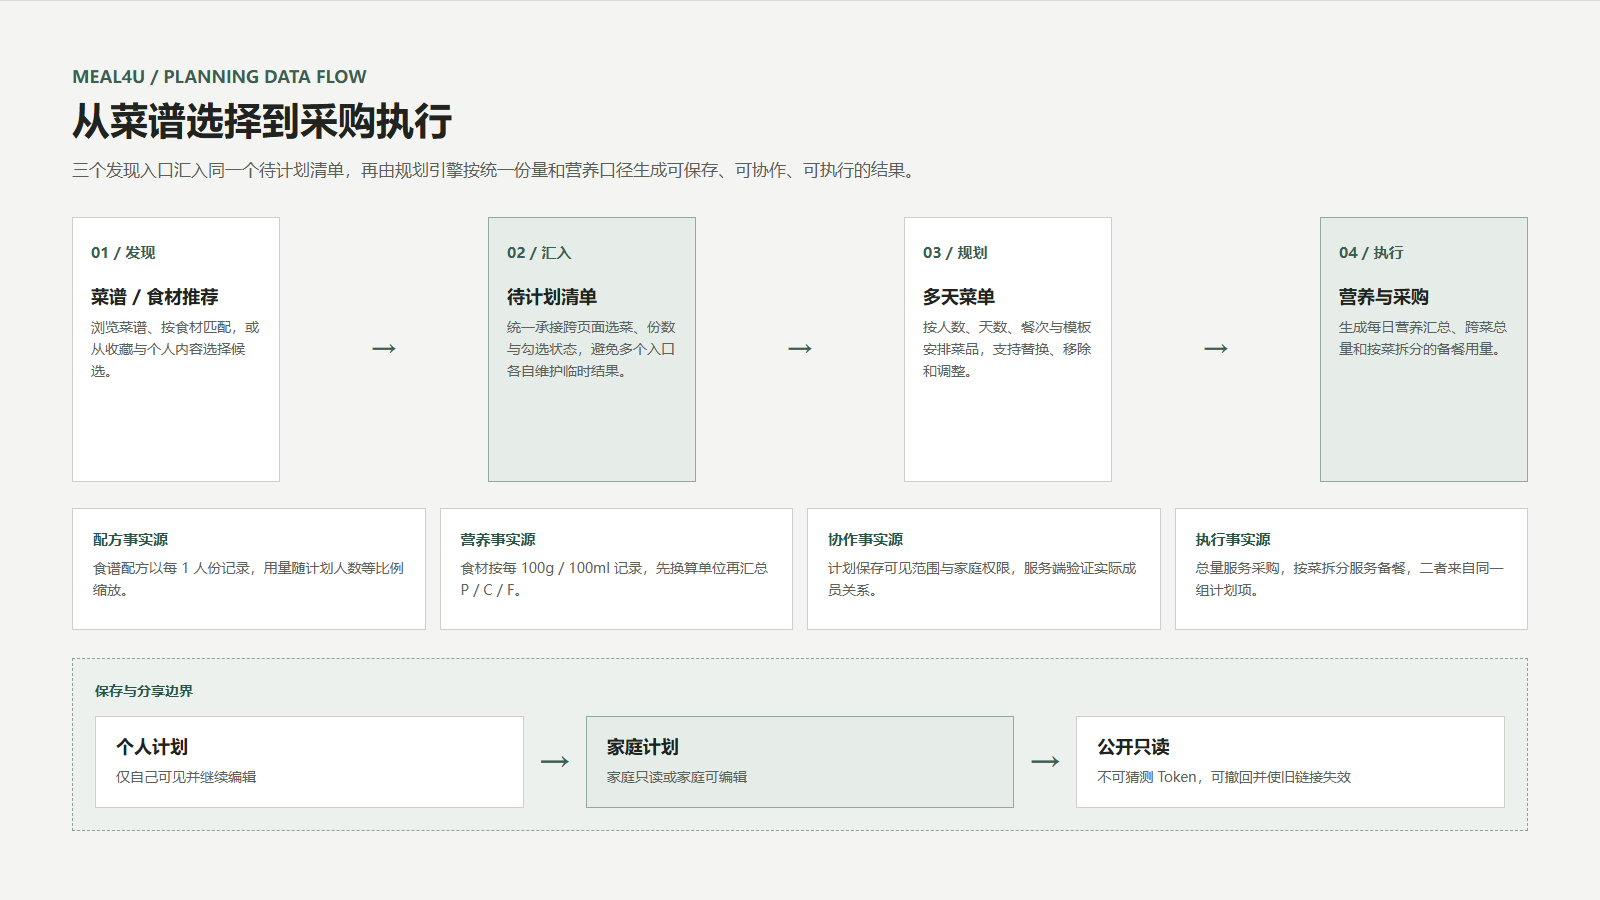1600x900 pixels.
Task: Click text 食材按每 100g / 100ml 记录
Action: pyautogui.click(x=614, y=579)
